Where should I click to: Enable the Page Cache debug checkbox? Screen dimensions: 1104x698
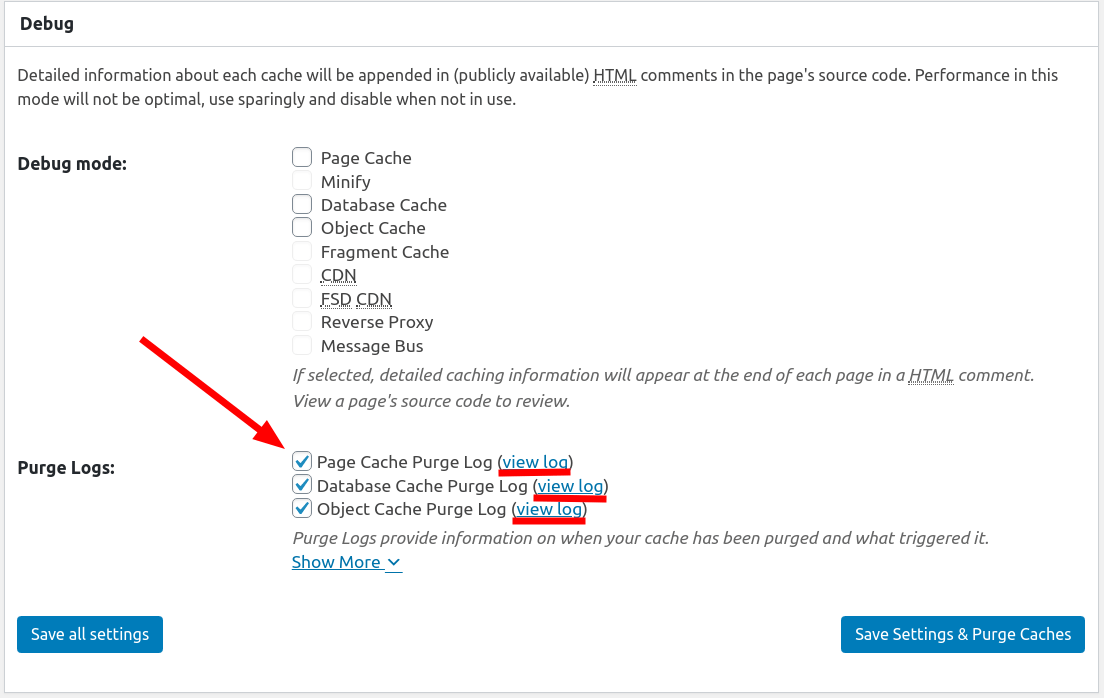click(x=302, y=156)
